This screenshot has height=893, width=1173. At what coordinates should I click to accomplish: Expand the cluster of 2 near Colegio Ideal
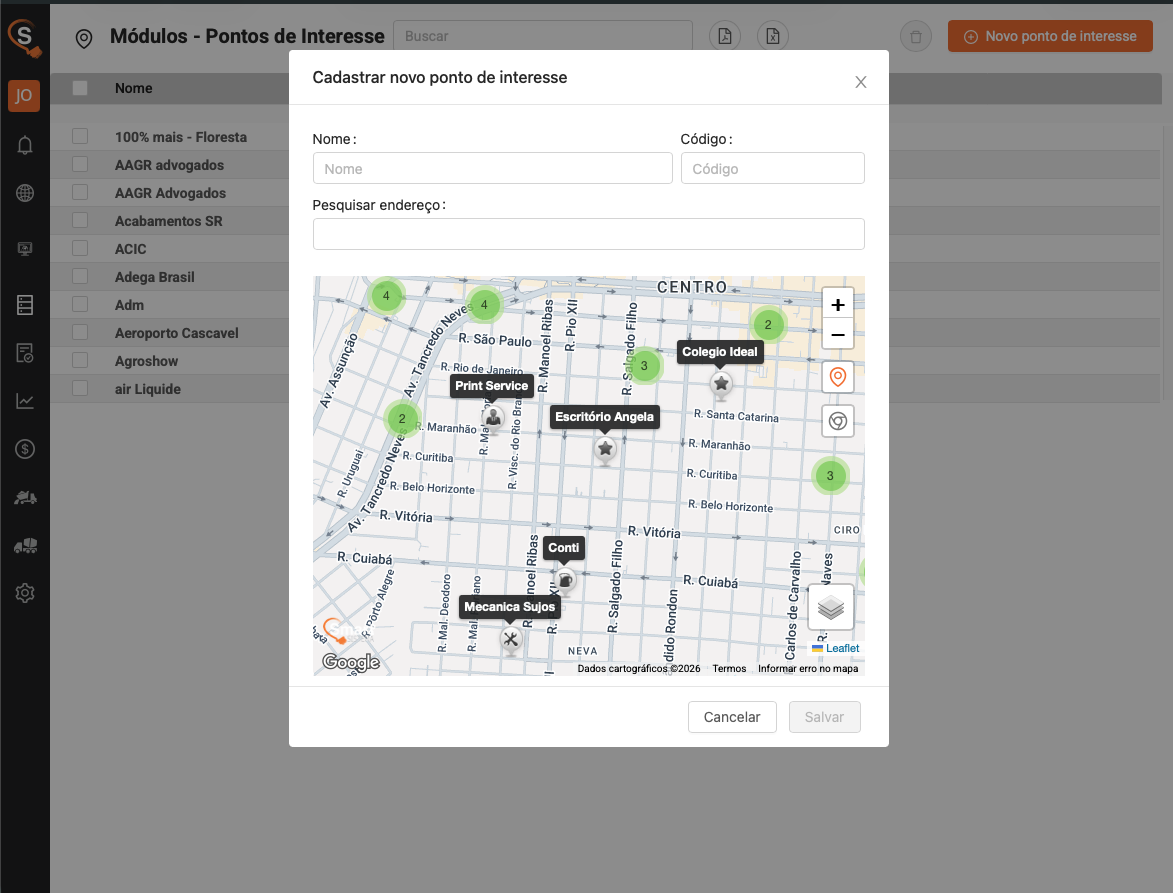coord(768,325)
